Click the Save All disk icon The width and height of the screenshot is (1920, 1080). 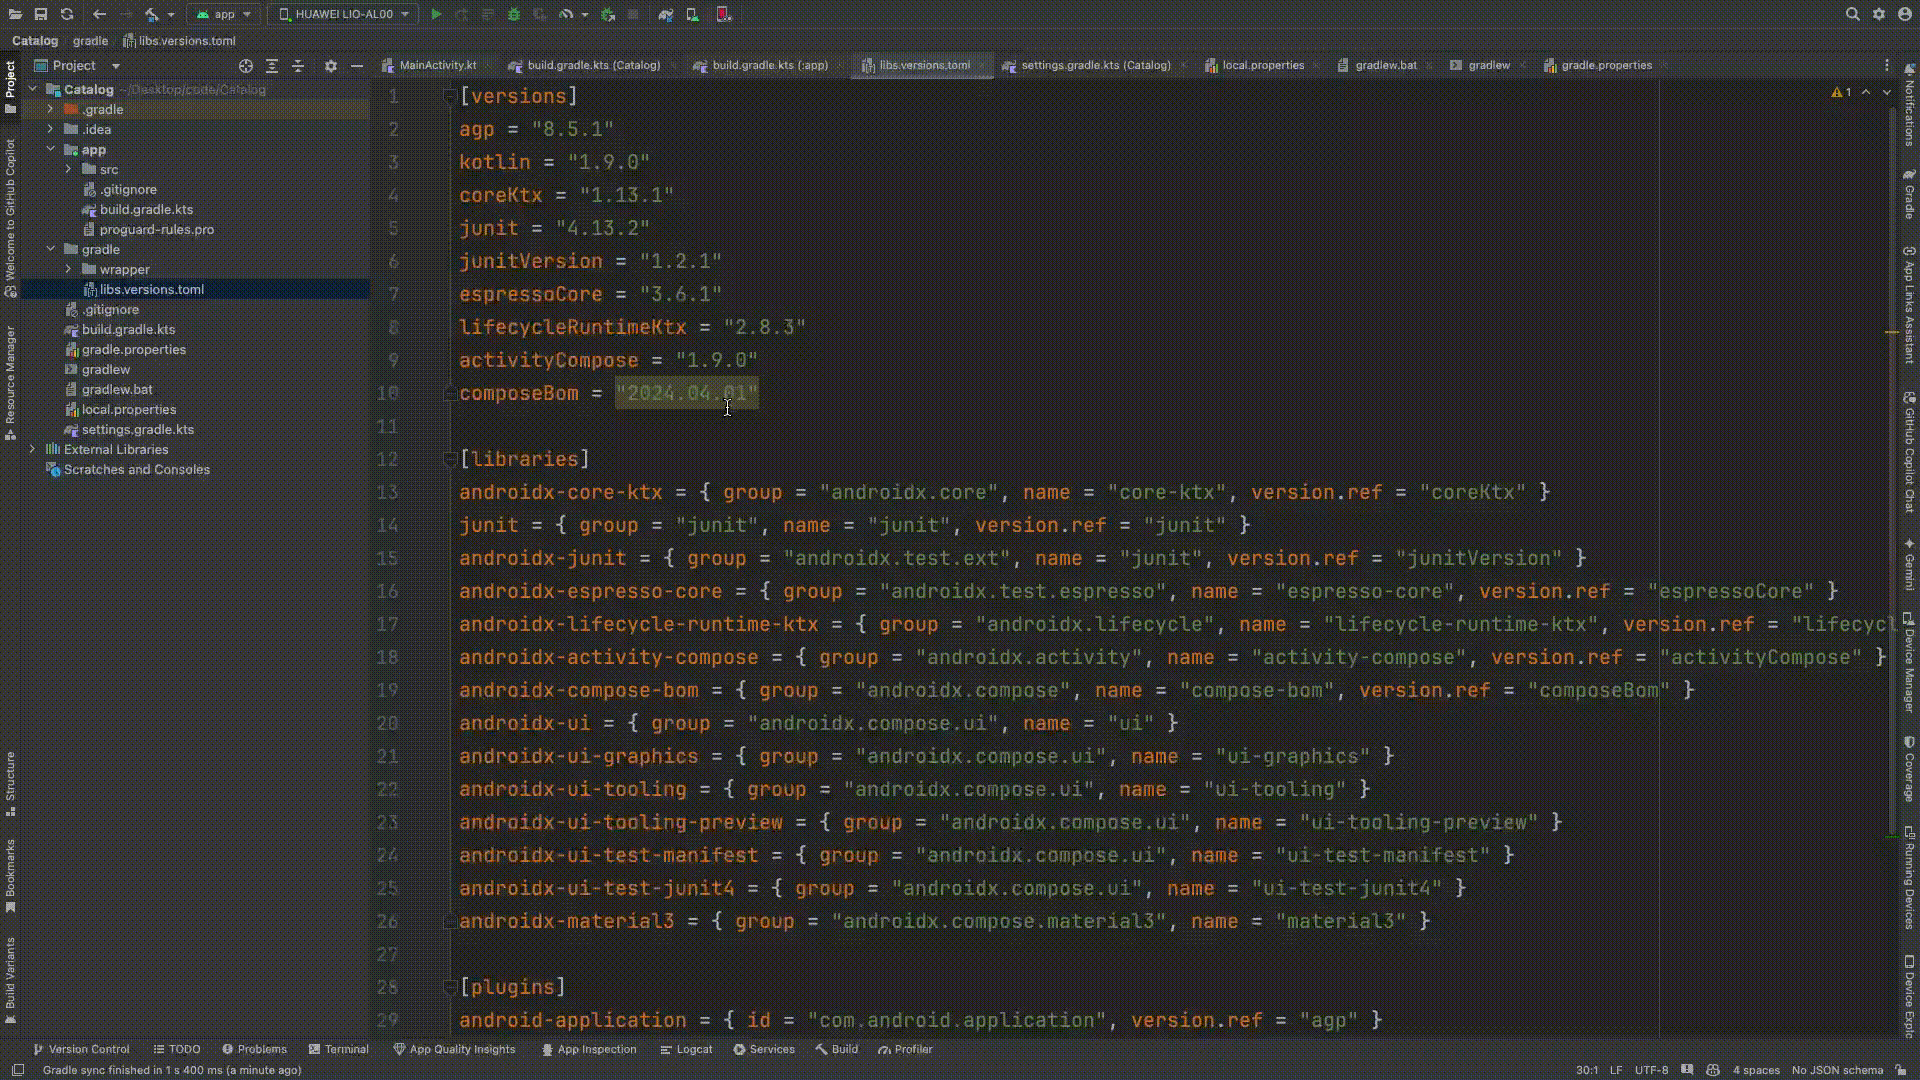[41, 14]
